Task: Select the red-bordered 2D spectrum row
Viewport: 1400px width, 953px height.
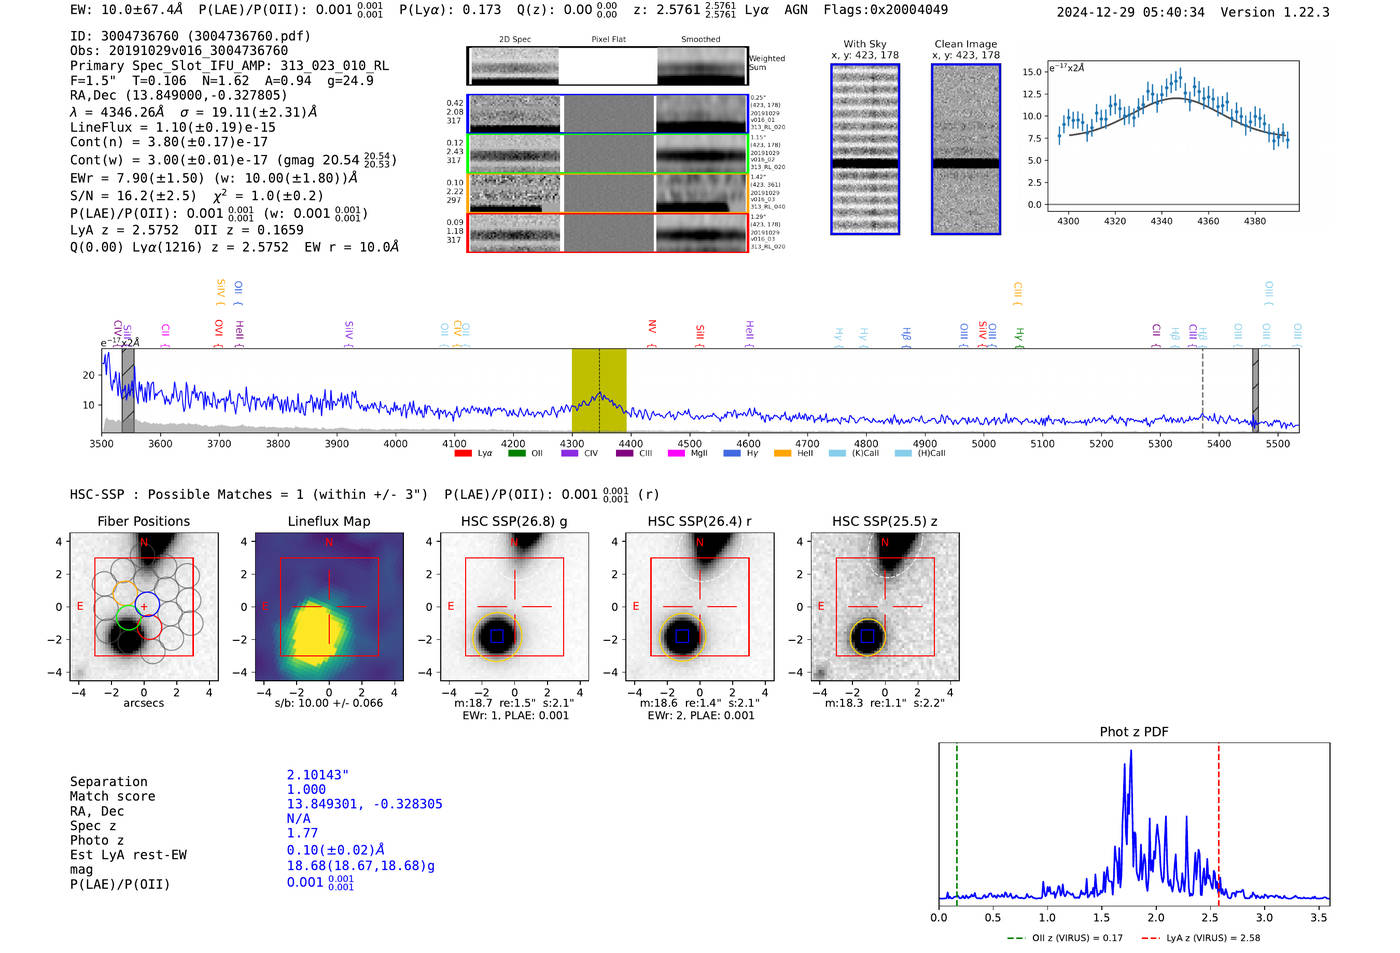Action: coord(607,232)
